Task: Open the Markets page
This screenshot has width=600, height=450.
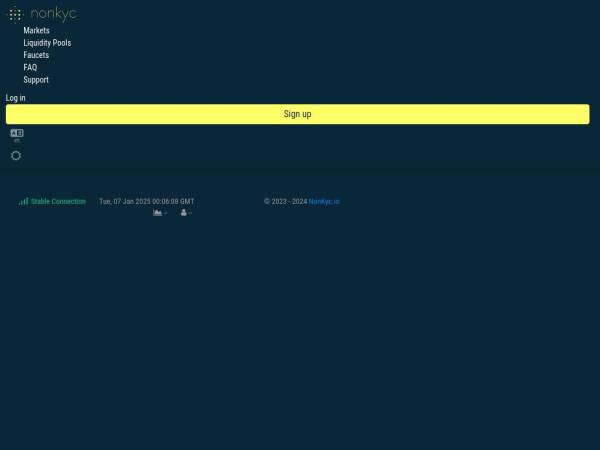Action: [36, 31]
